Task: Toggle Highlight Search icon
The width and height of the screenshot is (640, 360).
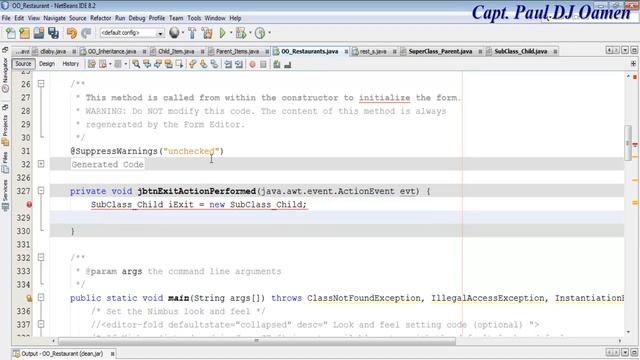Action: 168,64
